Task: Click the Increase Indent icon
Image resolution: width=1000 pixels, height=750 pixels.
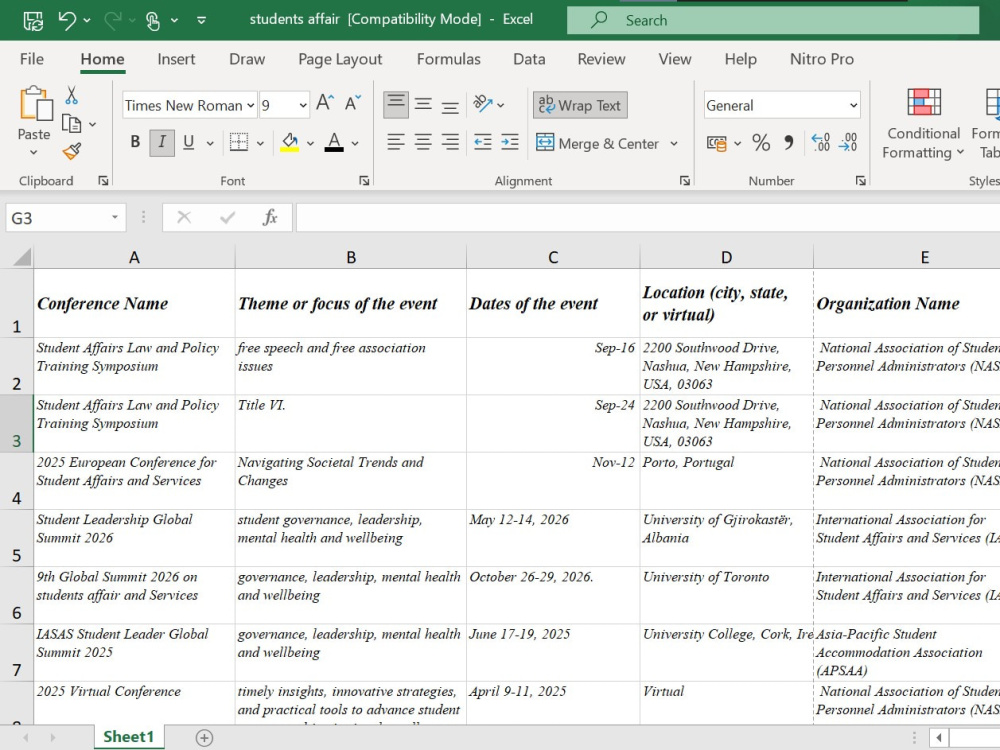Action: (510, 142)
